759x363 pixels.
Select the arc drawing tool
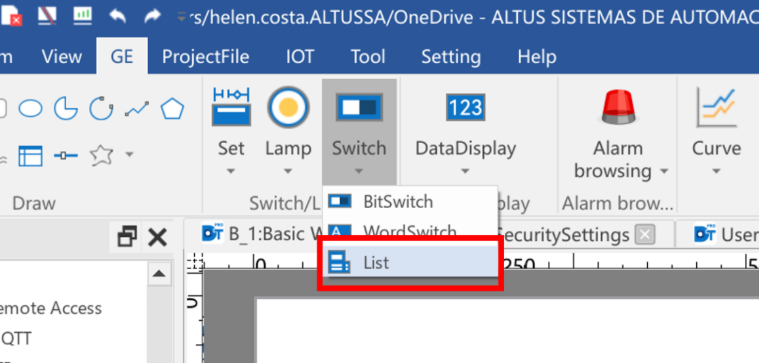[x=102, y=109]
